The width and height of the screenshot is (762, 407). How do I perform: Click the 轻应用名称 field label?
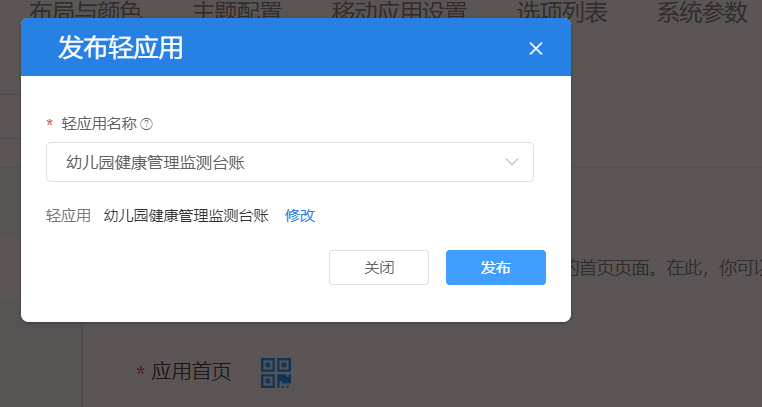point(99,124)
